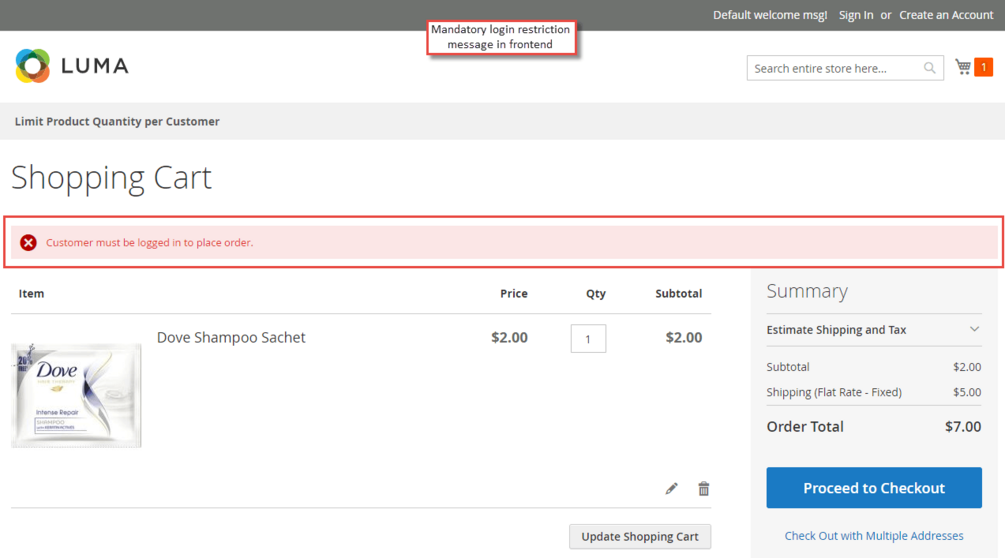Open Limit Product Quantity per Customer menu
The image size is (1005, 558).
(117, 122)
